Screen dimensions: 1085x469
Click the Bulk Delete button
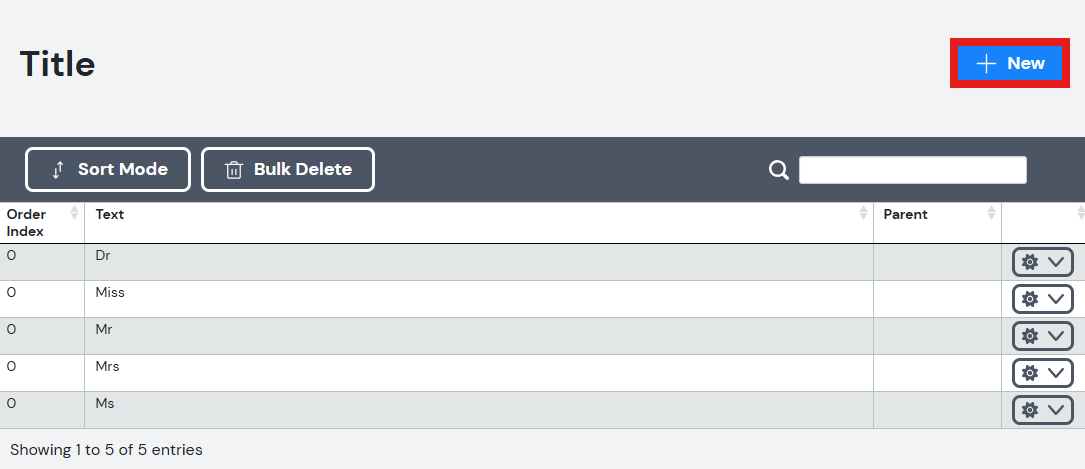pyautogui.click(x=288, y=169)
